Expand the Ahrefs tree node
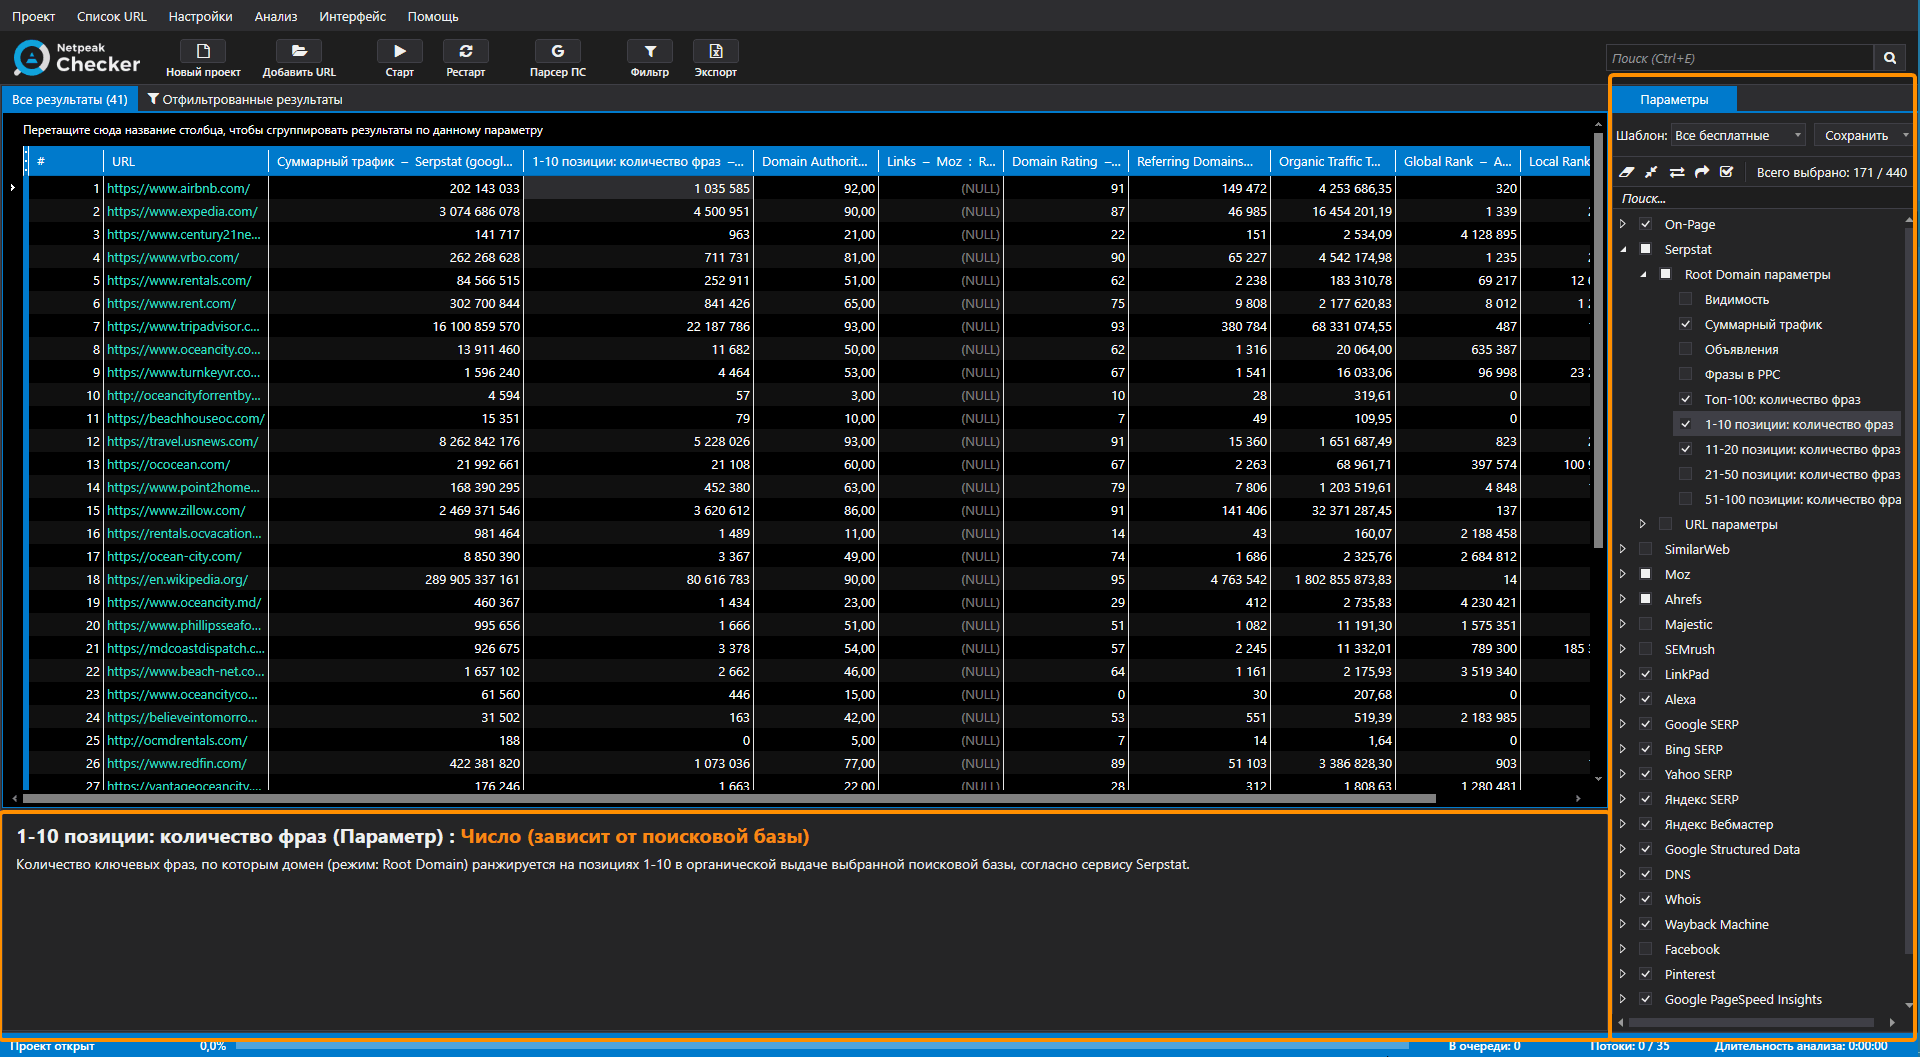1920x1057 pixels. pos(1623,599)
